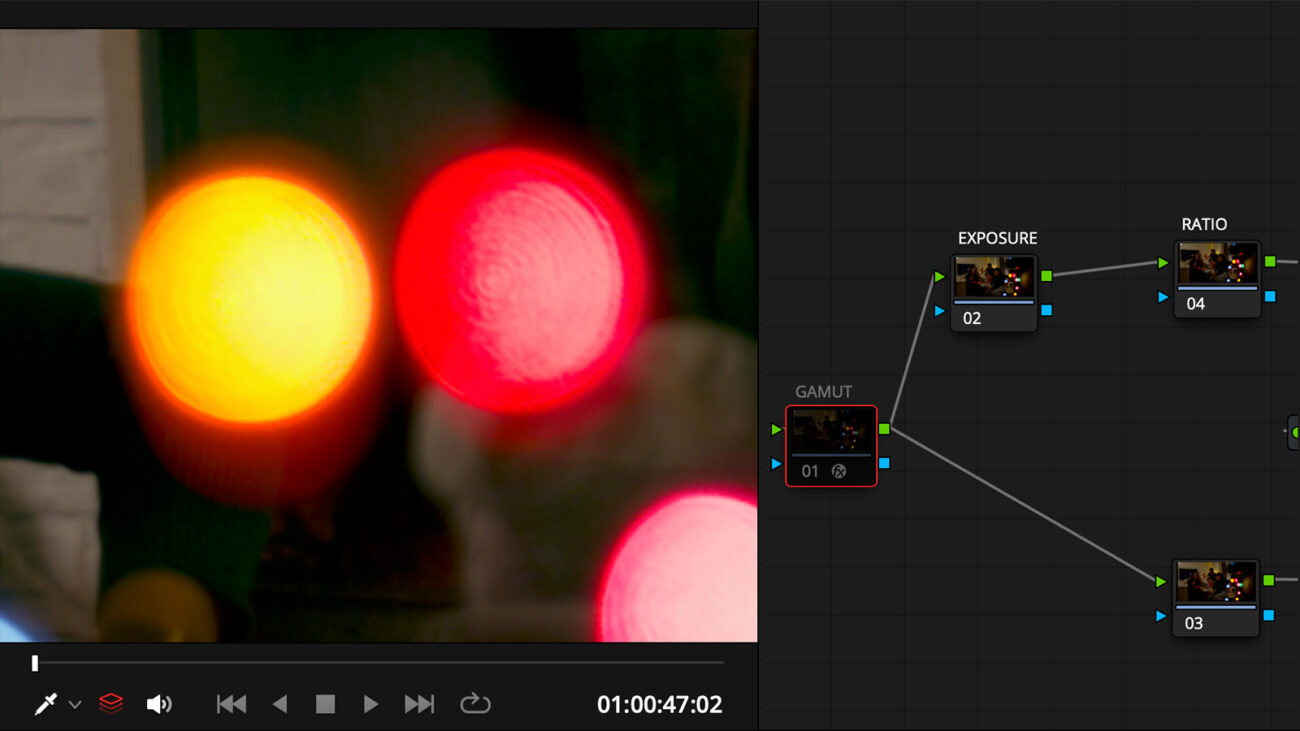
Task: Jump to the last frame of the clip
Action: point(419,703)
